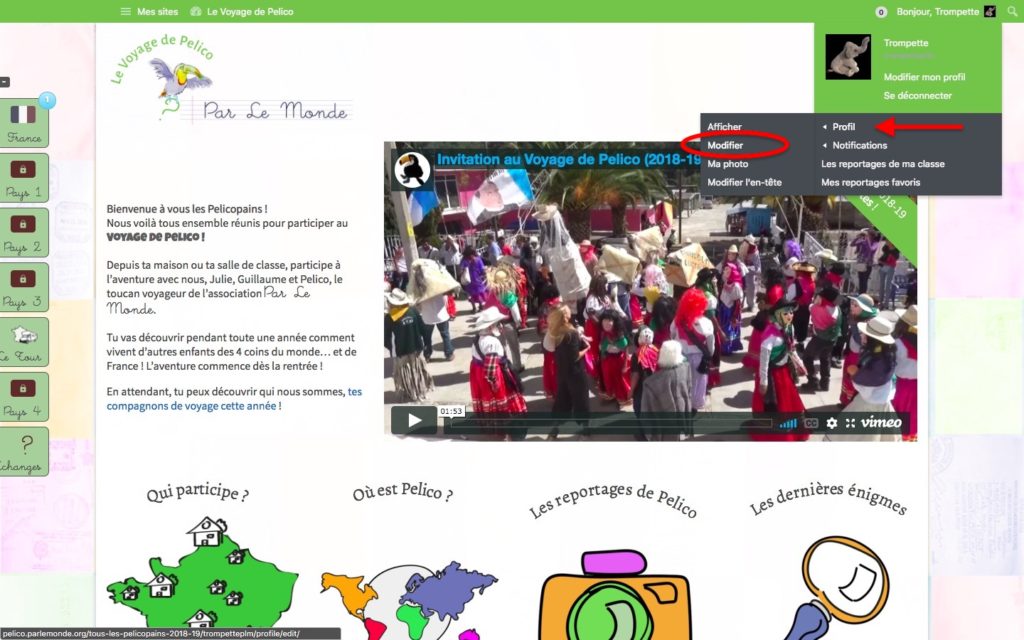Select Afficher in profile submenu
Screen dimensions: 1024x640
point(724,127)
